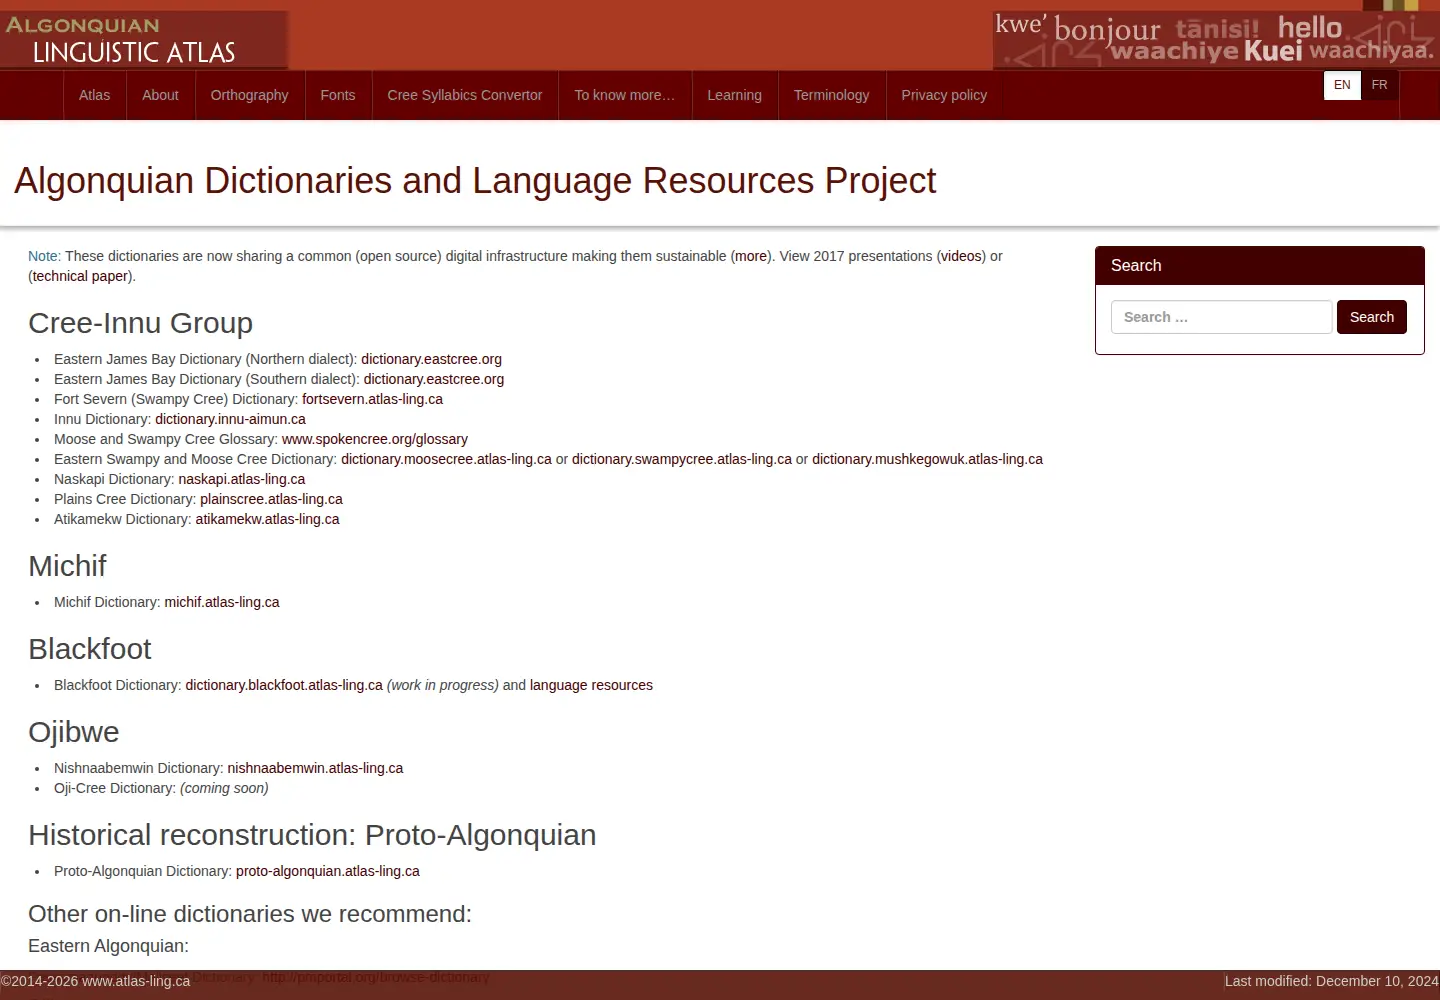Open the michif.atlas-ling.ca dictionary link
Screen dimensions: 1440x1000
[x=222, y=602]
